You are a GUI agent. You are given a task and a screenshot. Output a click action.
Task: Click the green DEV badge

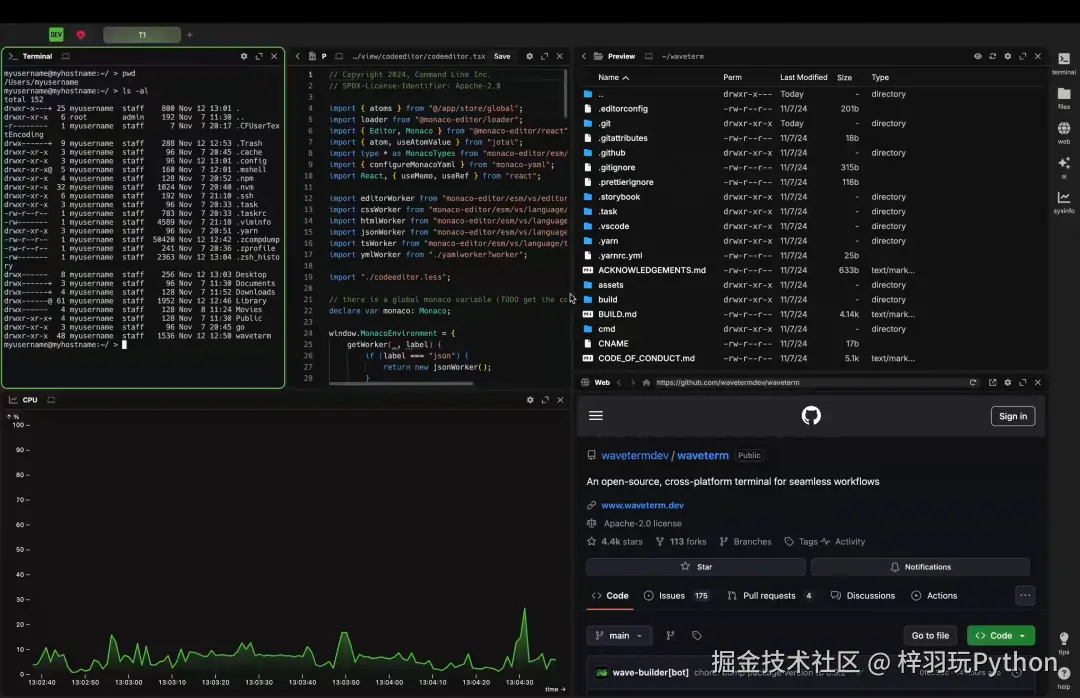click(x=56, y=34)
